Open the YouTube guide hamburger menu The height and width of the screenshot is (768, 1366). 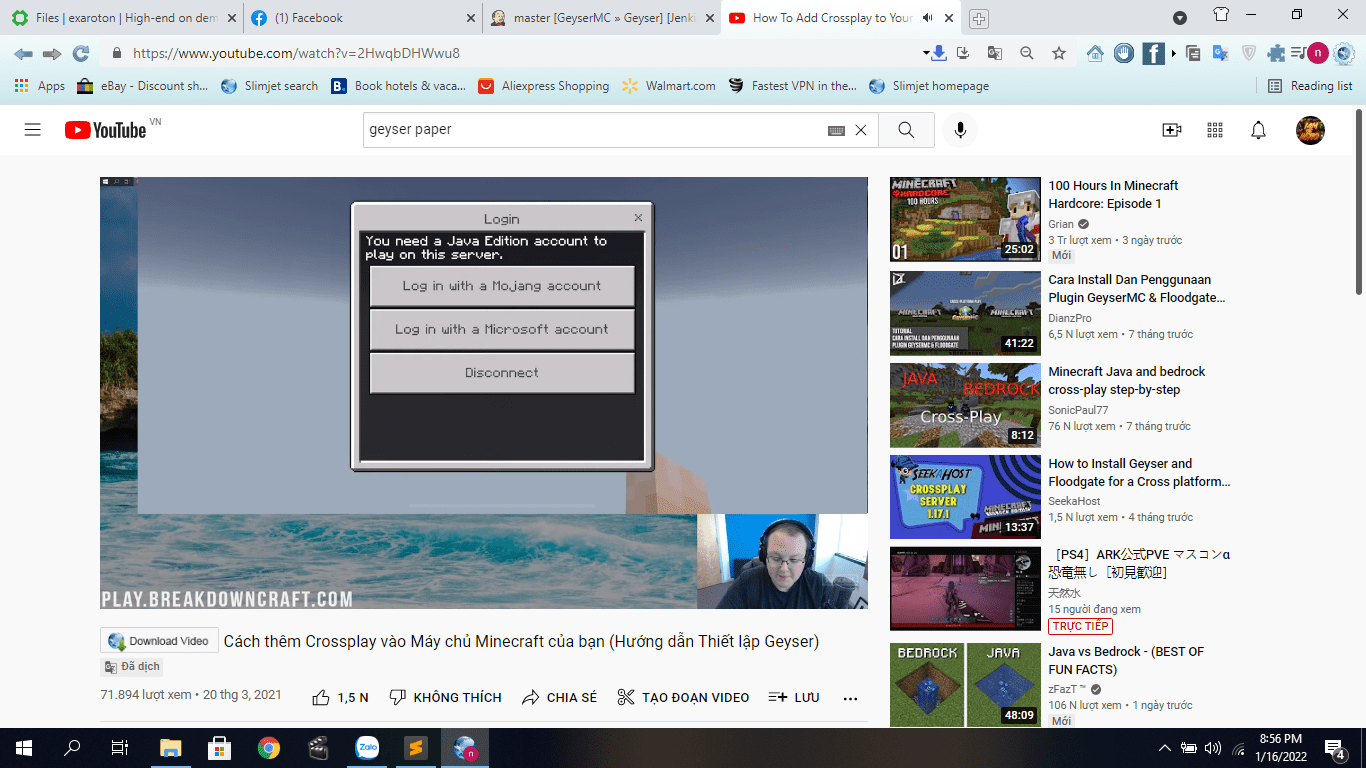[x=33, y=130]
